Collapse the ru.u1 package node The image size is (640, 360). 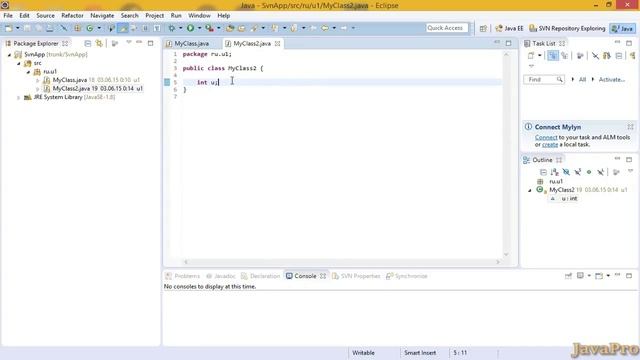point(28,72)
